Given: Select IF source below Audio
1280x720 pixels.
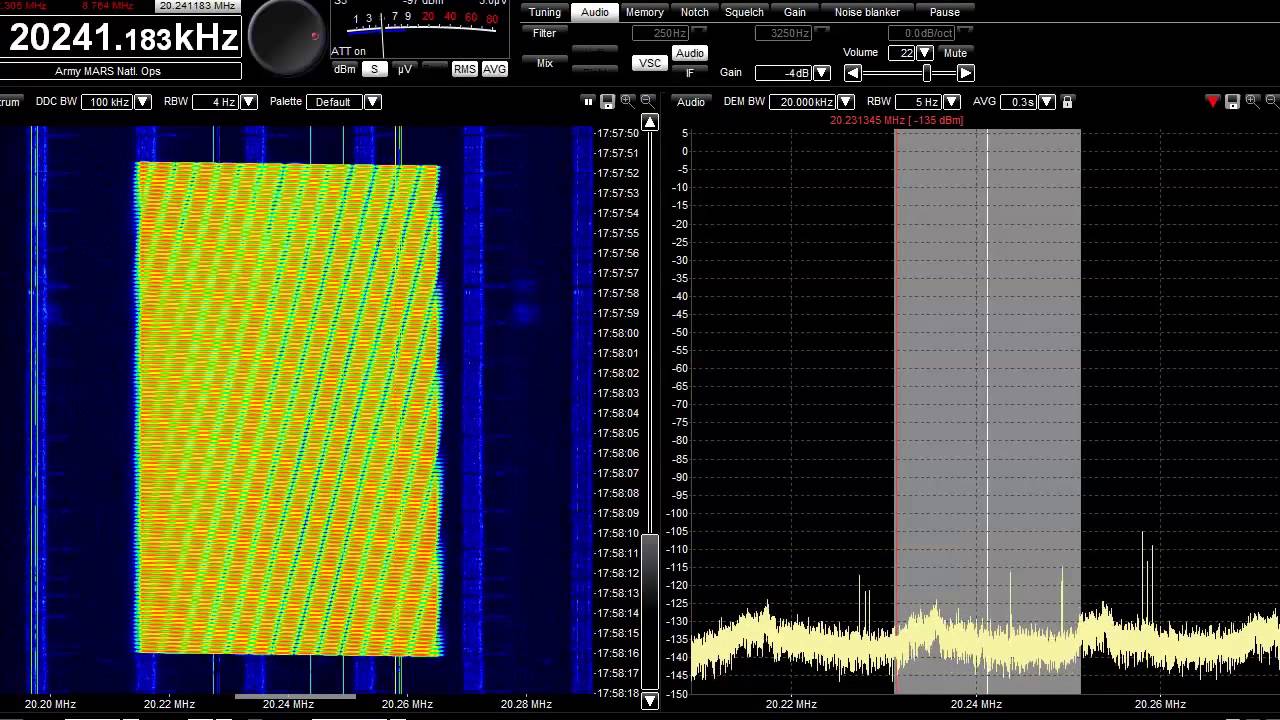Looking at the screenshot, I should click(689, 73).
